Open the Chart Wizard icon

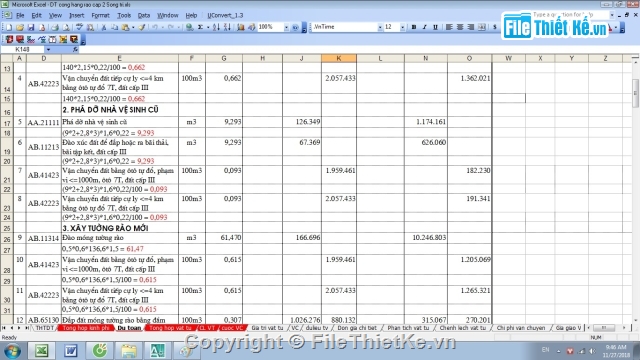[x=241, y=27]
